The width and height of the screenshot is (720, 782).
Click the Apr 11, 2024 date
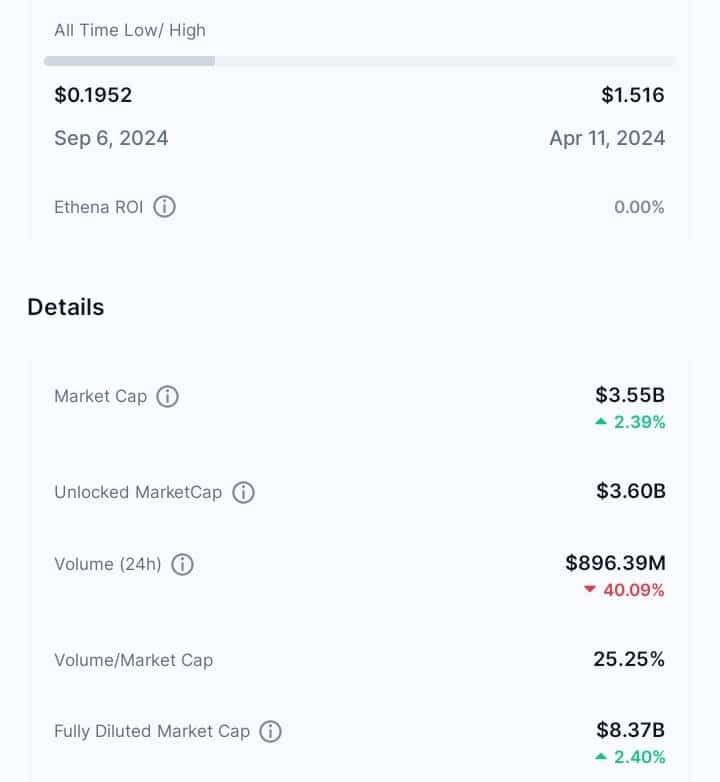pyautogui.click(x=607, y=138)
